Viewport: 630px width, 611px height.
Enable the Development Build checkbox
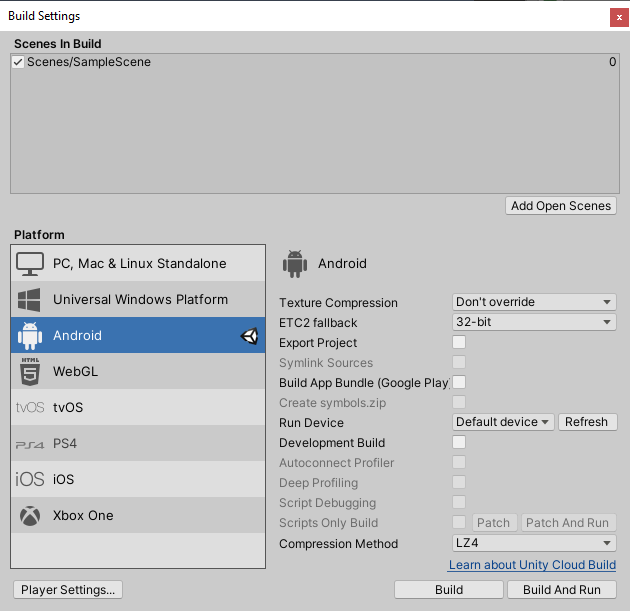click(x=459, y=442)
